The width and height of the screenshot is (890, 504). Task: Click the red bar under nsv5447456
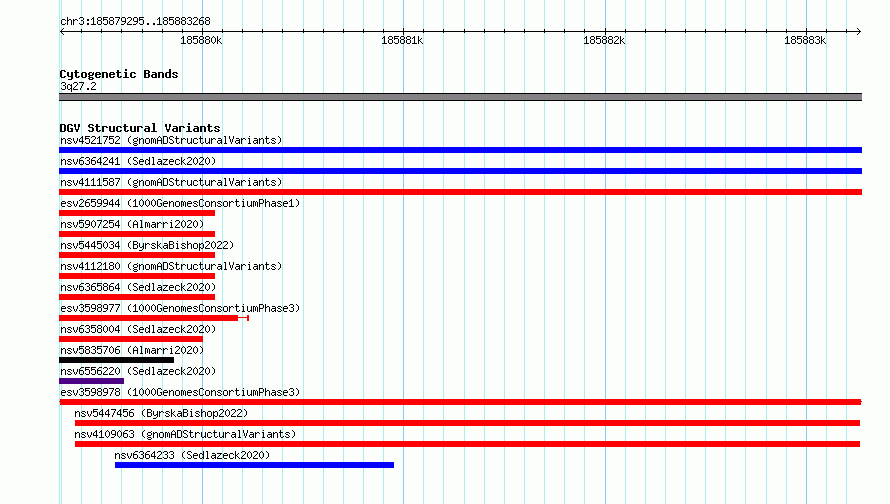(x=467, y=423)
